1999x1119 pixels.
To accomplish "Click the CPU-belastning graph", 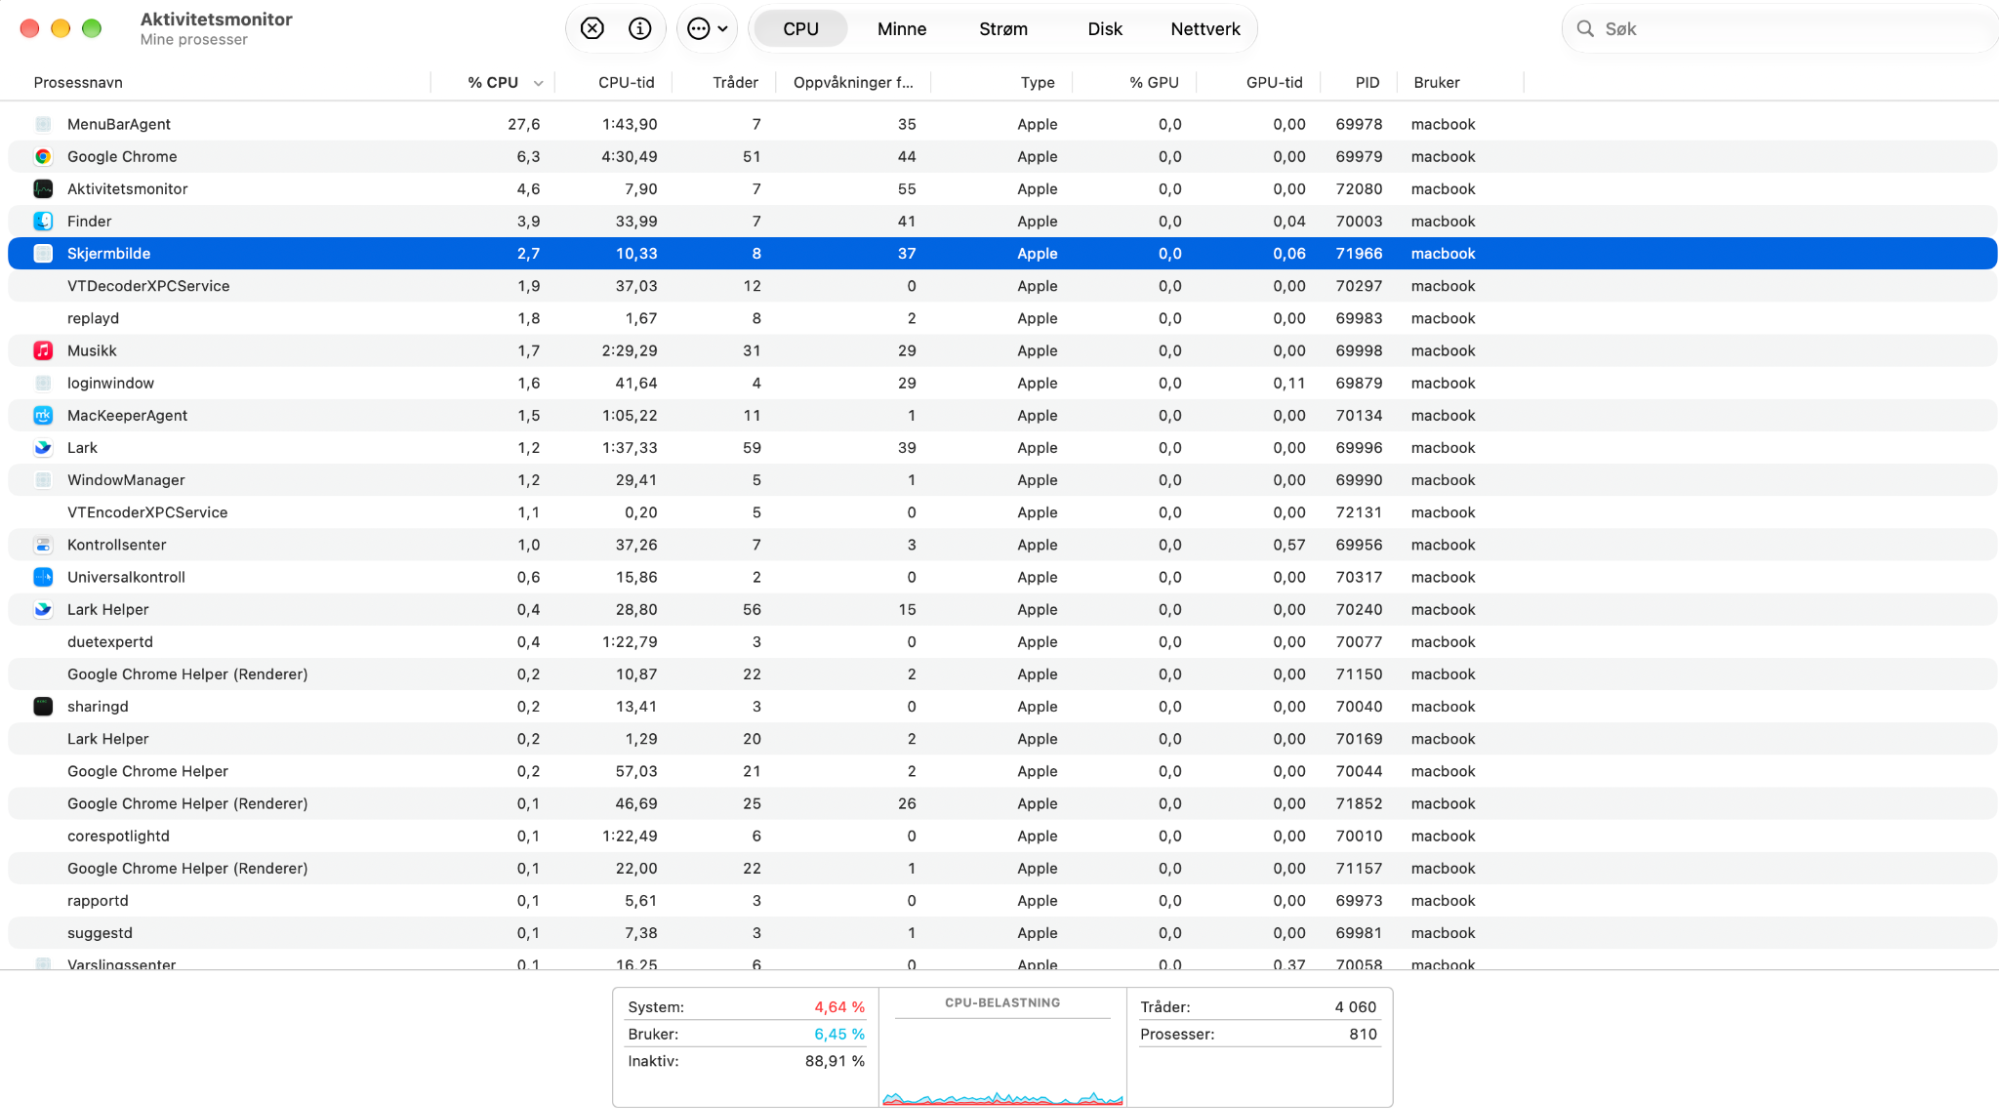I will [x=1003, y=1047].
